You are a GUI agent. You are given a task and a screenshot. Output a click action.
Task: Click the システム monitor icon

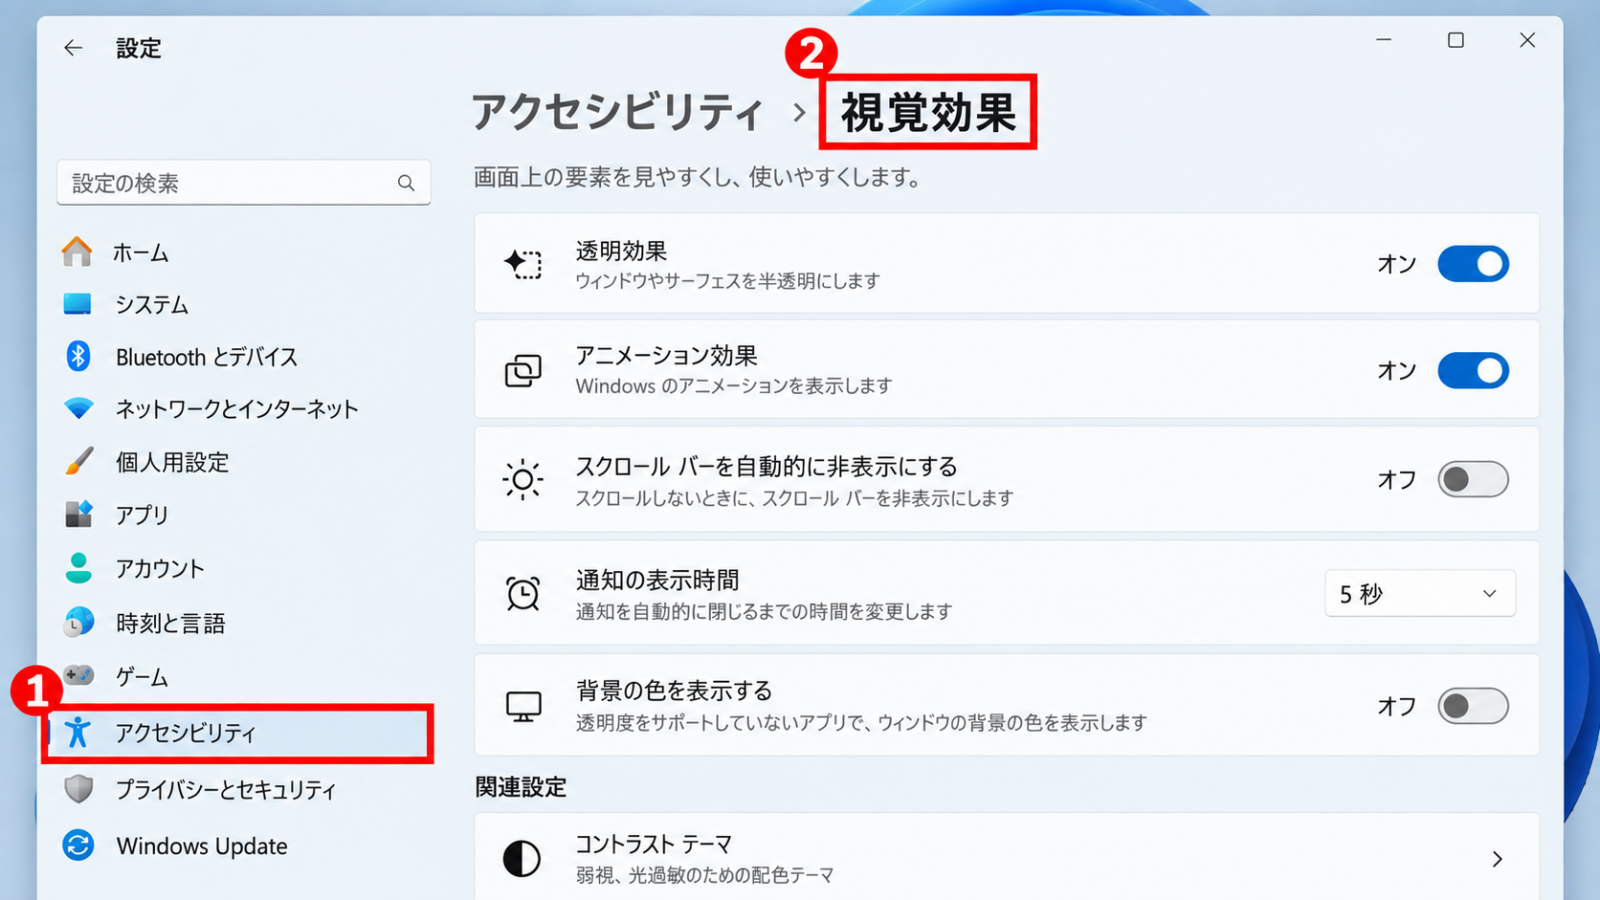[x=77, y=304]
